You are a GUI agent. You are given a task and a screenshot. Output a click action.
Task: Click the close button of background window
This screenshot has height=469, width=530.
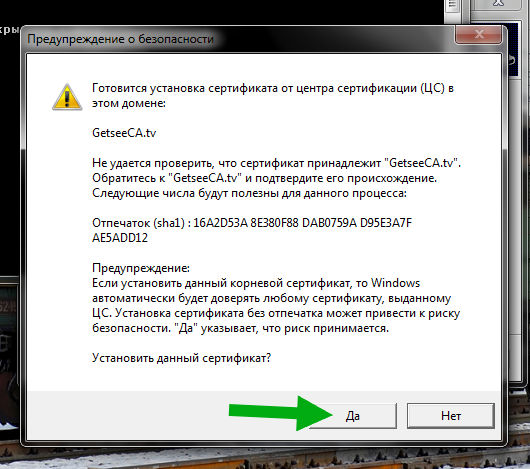point(499,4)
